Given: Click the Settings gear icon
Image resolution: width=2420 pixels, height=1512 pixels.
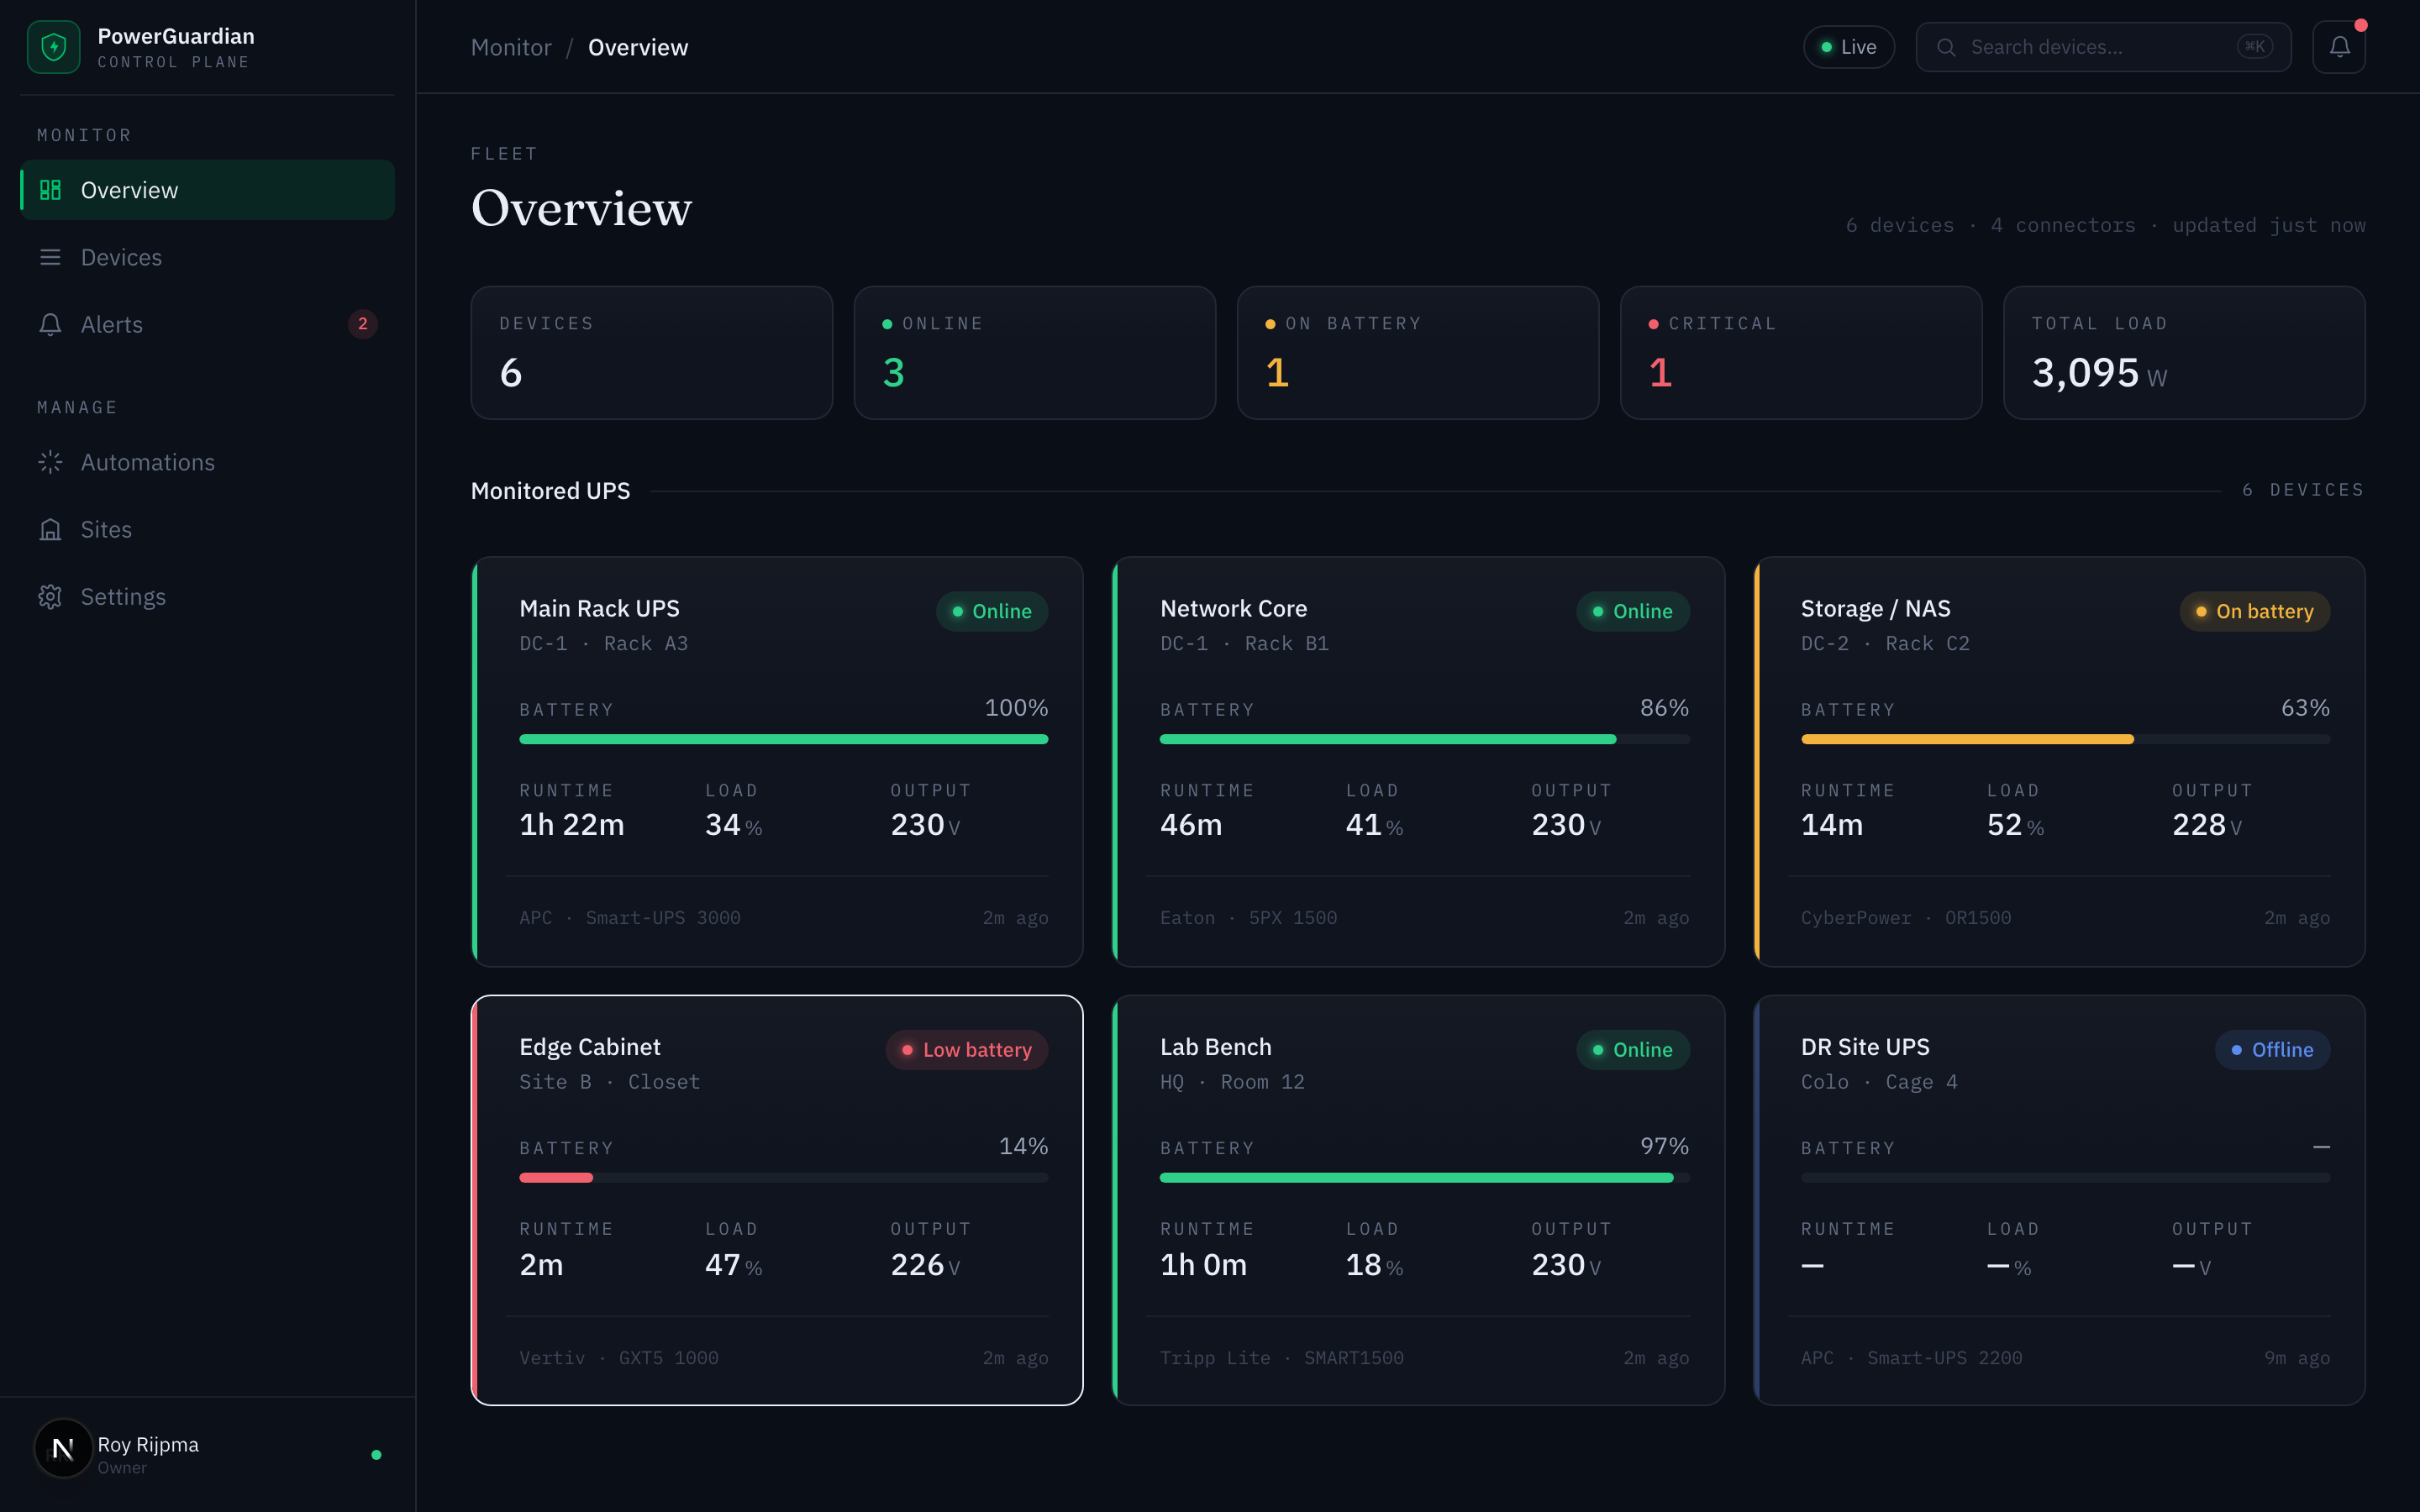Looking at the screenshot, I should 50,597.
